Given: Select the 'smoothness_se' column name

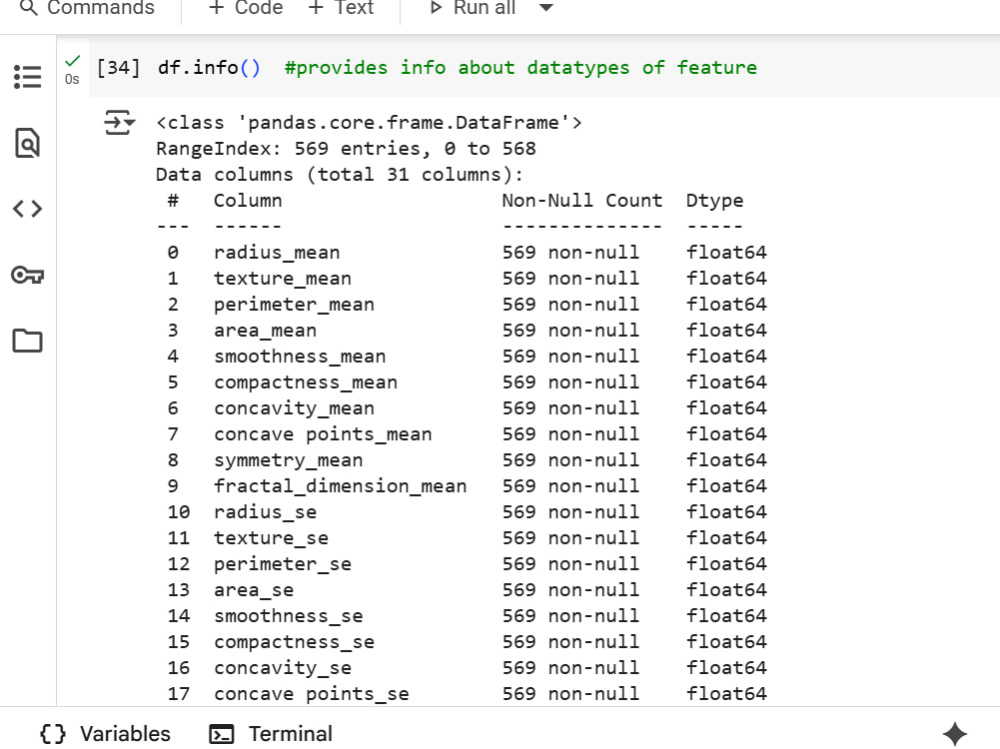Looking at the screenshot, I should click(x=288, y=616).
